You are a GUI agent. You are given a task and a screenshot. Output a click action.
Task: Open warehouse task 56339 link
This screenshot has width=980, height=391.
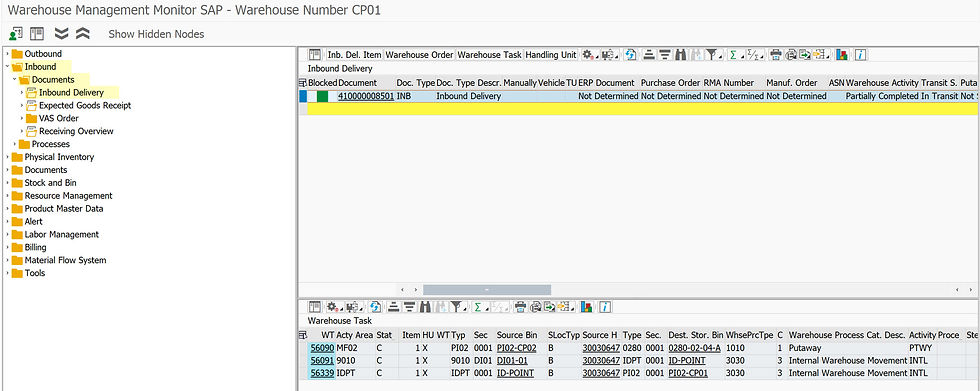click(322, 373)
